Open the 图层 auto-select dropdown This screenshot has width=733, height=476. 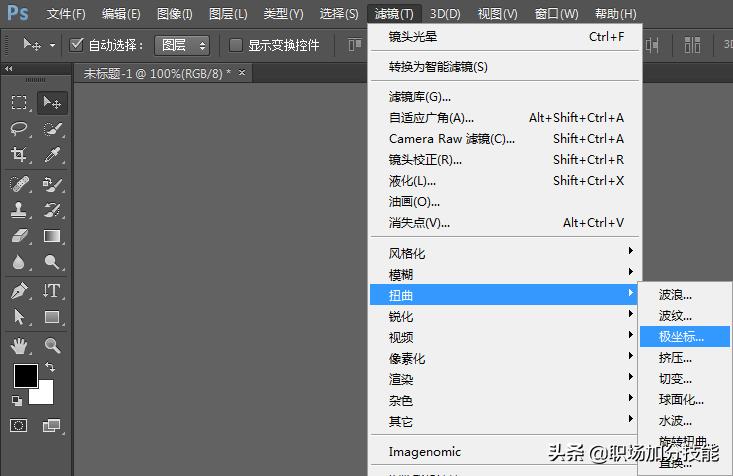(x=182, y=45)
